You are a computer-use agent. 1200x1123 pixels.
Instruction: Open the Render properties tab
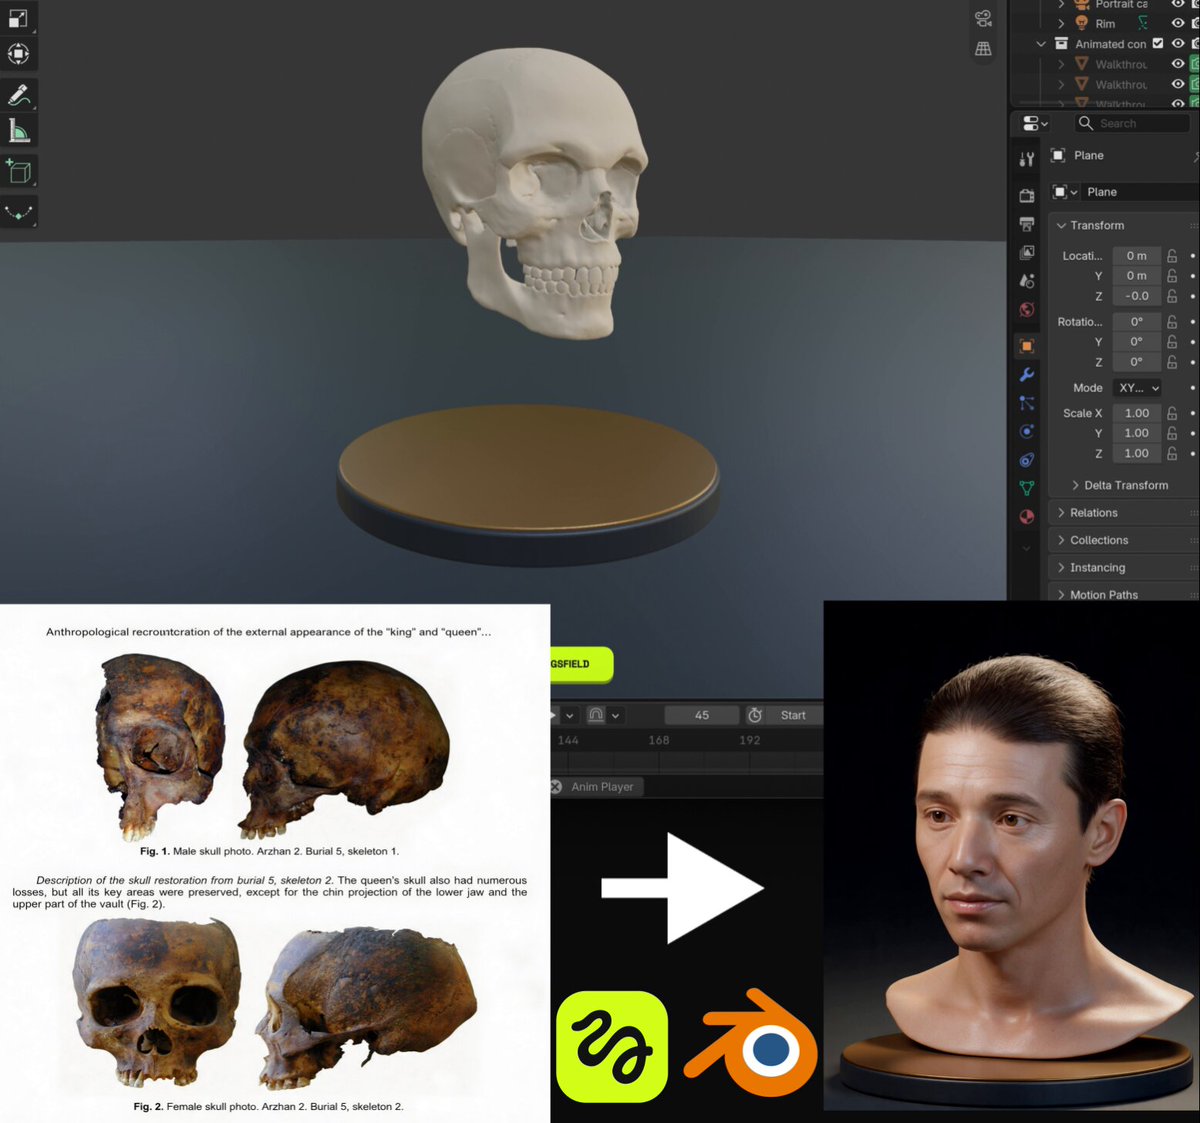(1027, 196)
